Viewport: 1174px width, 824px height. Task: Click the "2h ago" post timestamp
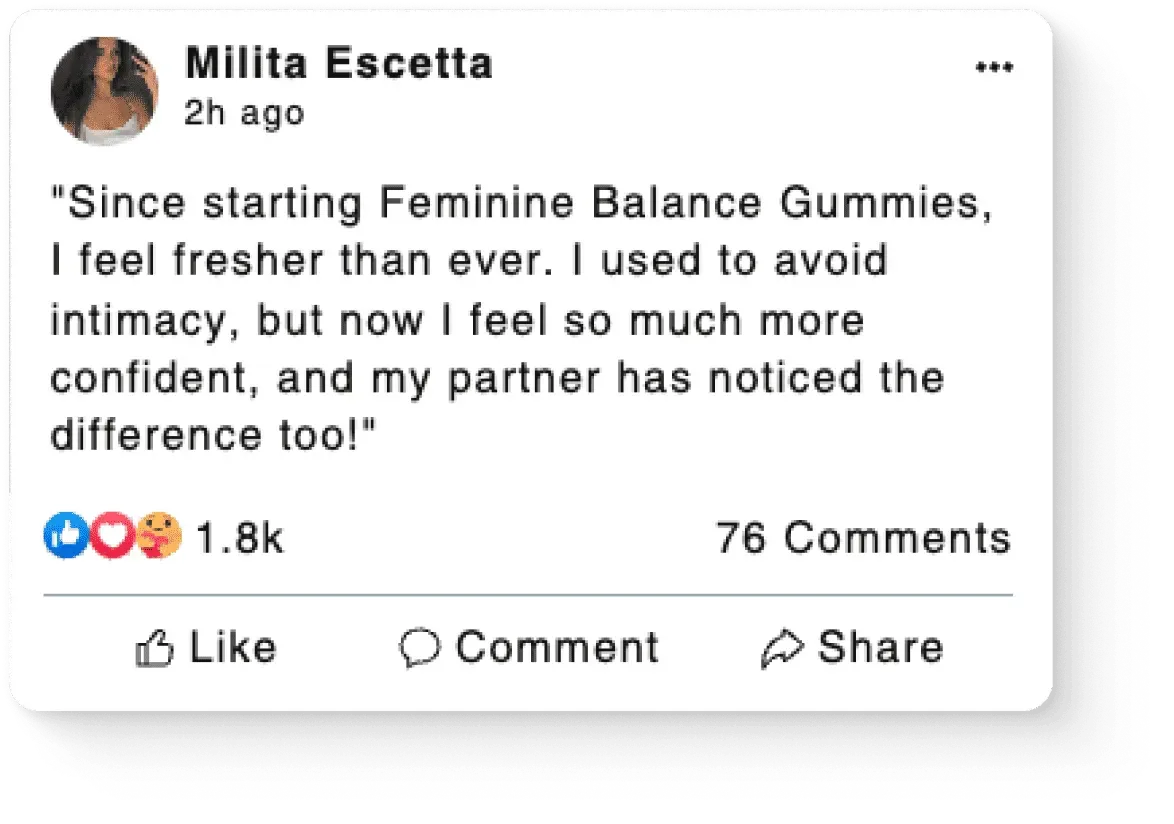pyautogui.click(x=243, y=113)
